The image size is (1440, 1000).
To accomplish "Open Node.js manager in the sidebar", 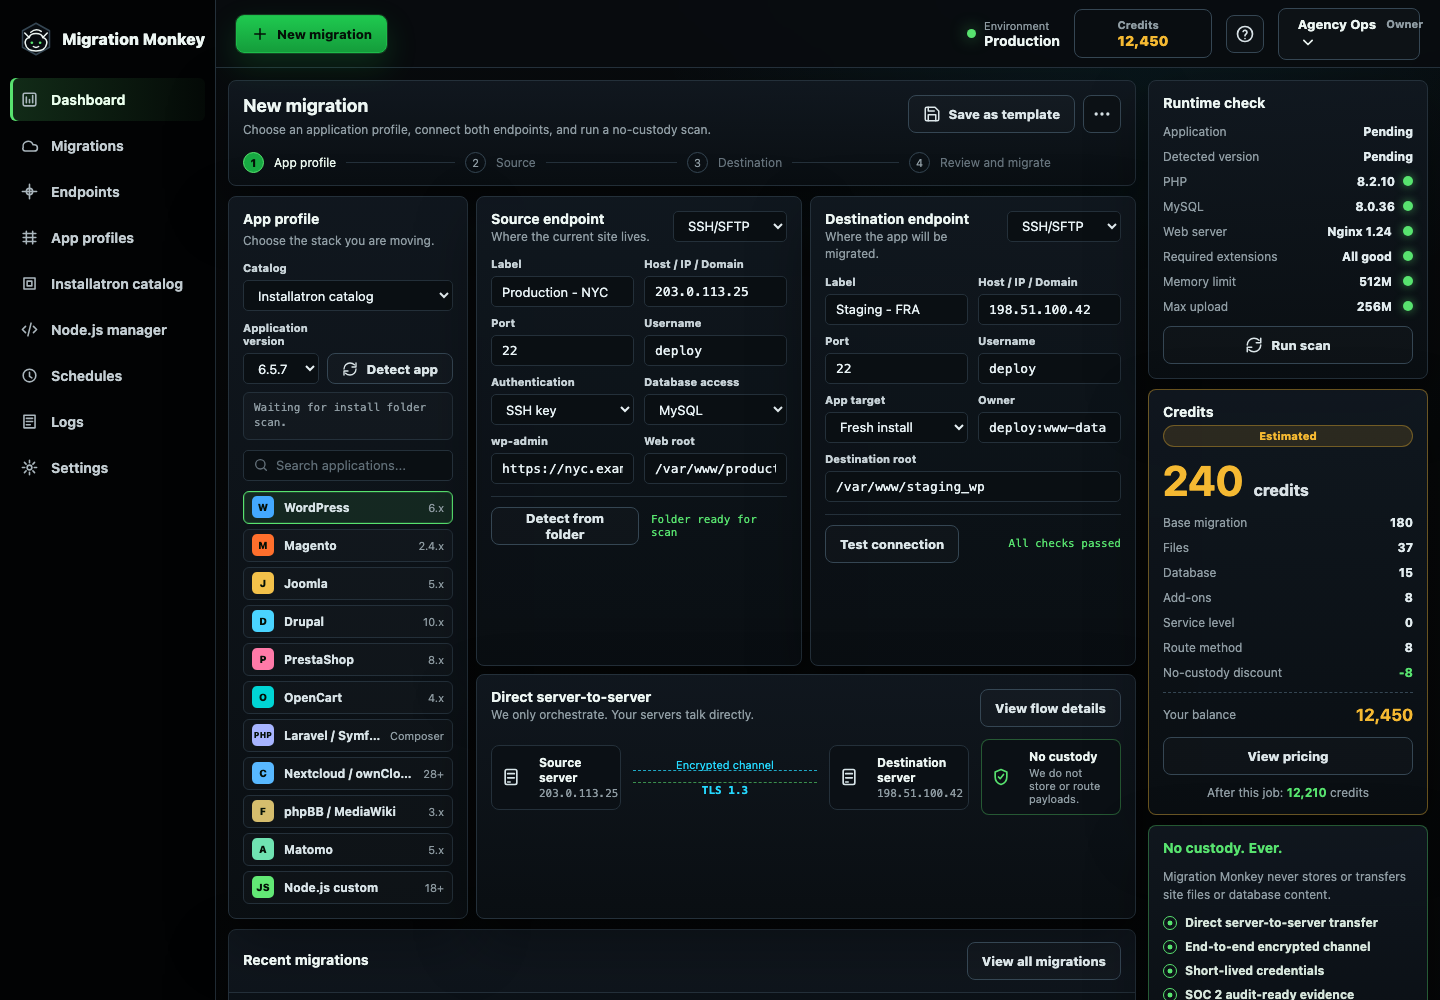I will point(108,330).
